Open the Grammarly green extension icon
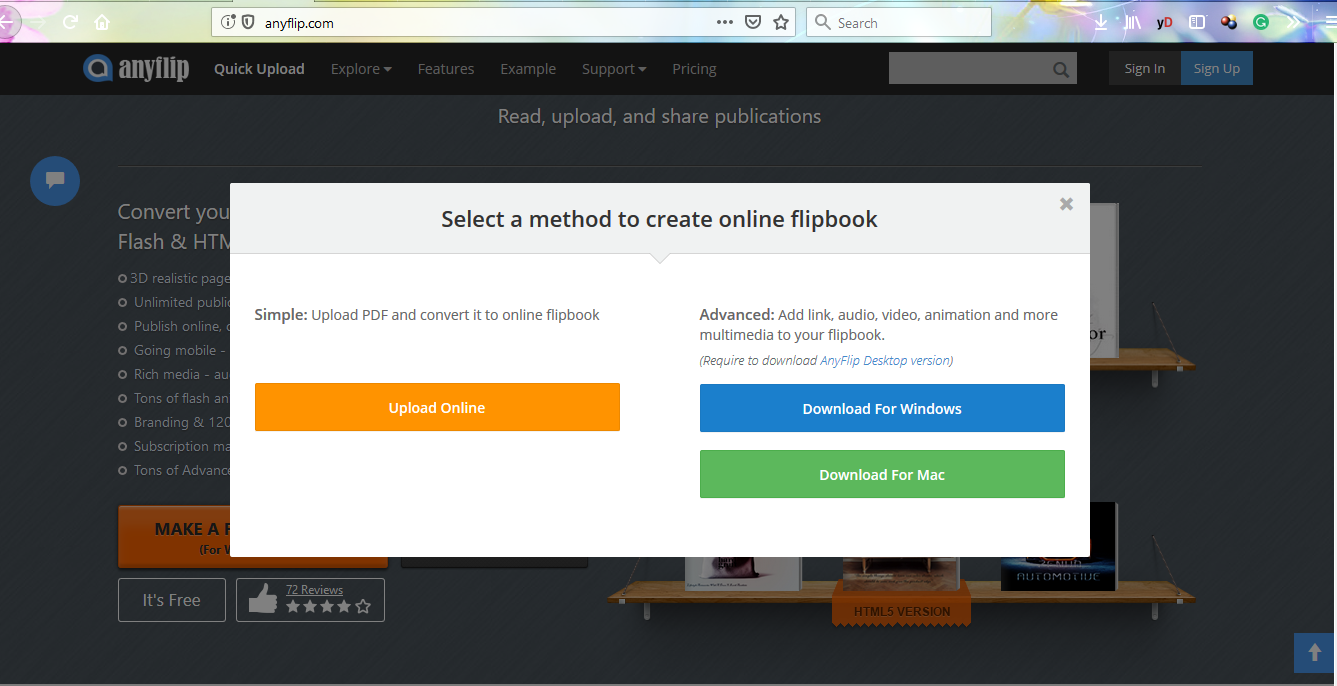This screenshot has width=1337, height=686. 1261,22
